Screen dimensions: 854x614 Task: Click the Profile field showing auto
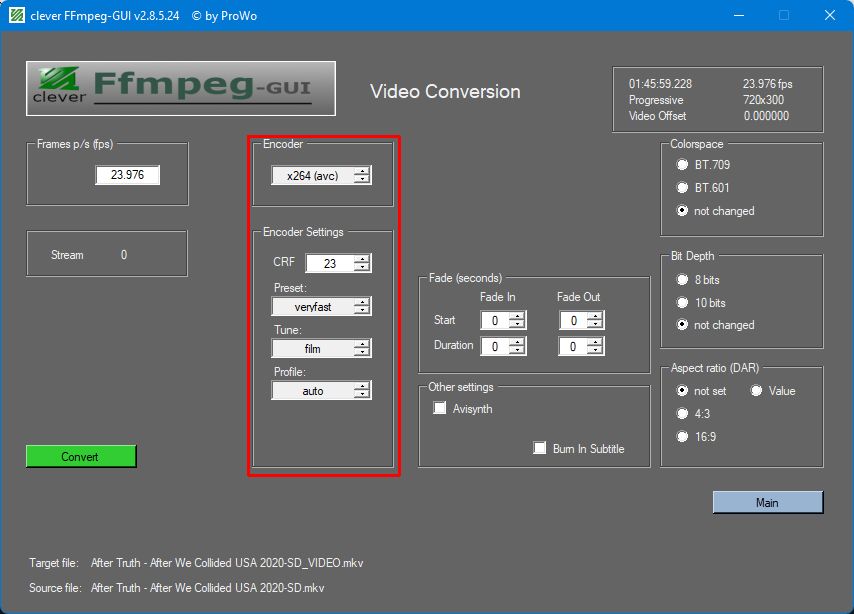click(313, 391)
